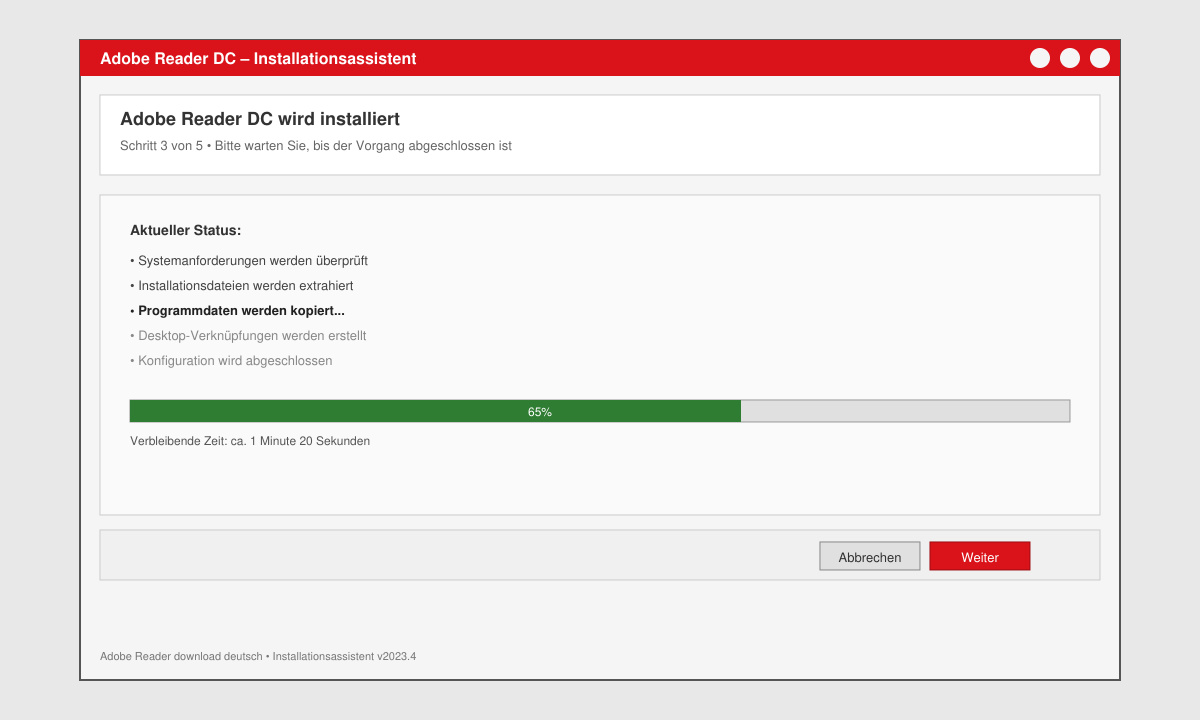Screen dimensions: 1200x720
Task: Select 'Systemanforderungen werden überprüft' status line
Action: pos(249,261)
